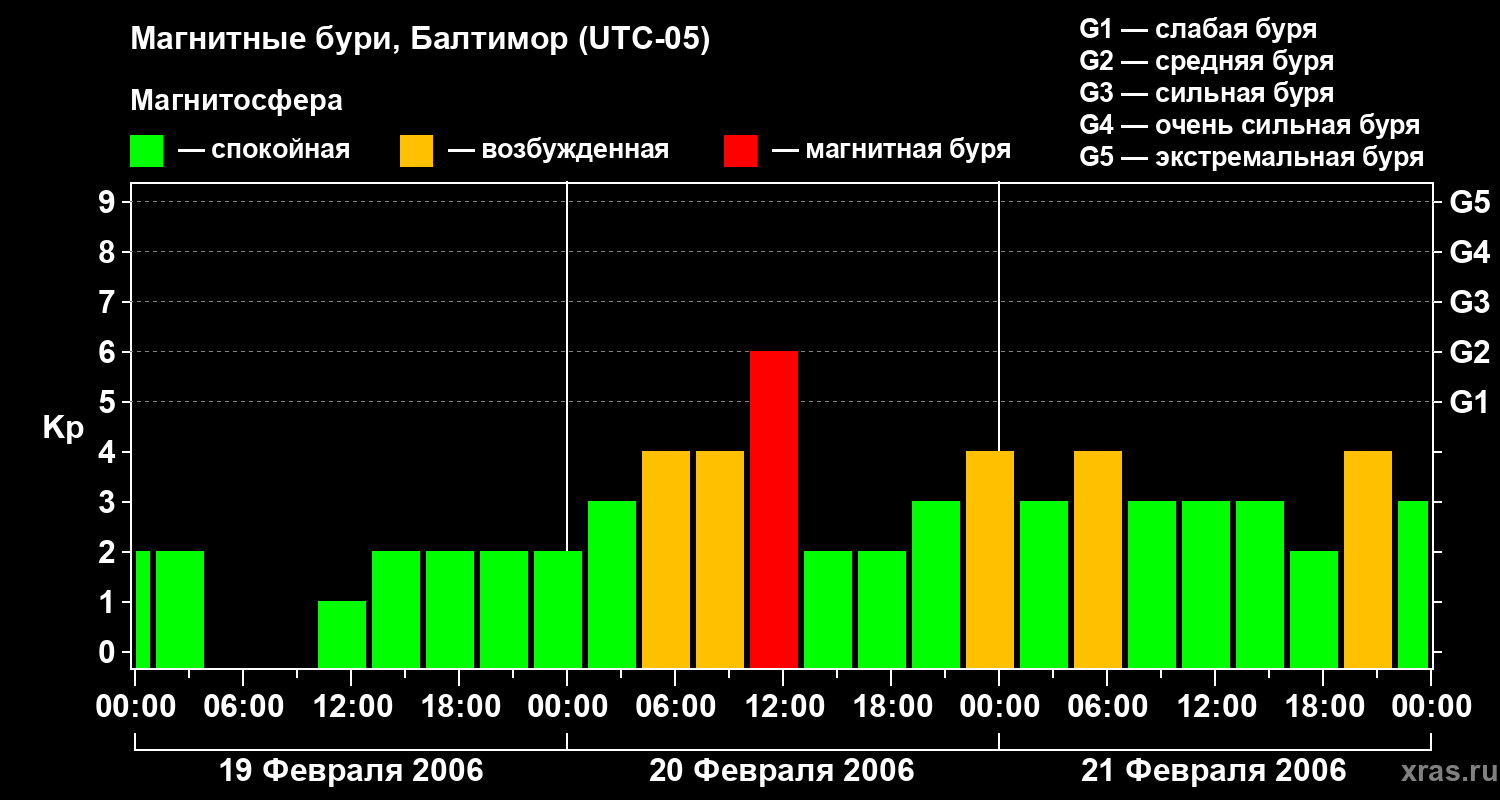Click the '— возбужденная' legend label
The height and width of the screenshot is (800, 1500).
[x=558, y=150]
